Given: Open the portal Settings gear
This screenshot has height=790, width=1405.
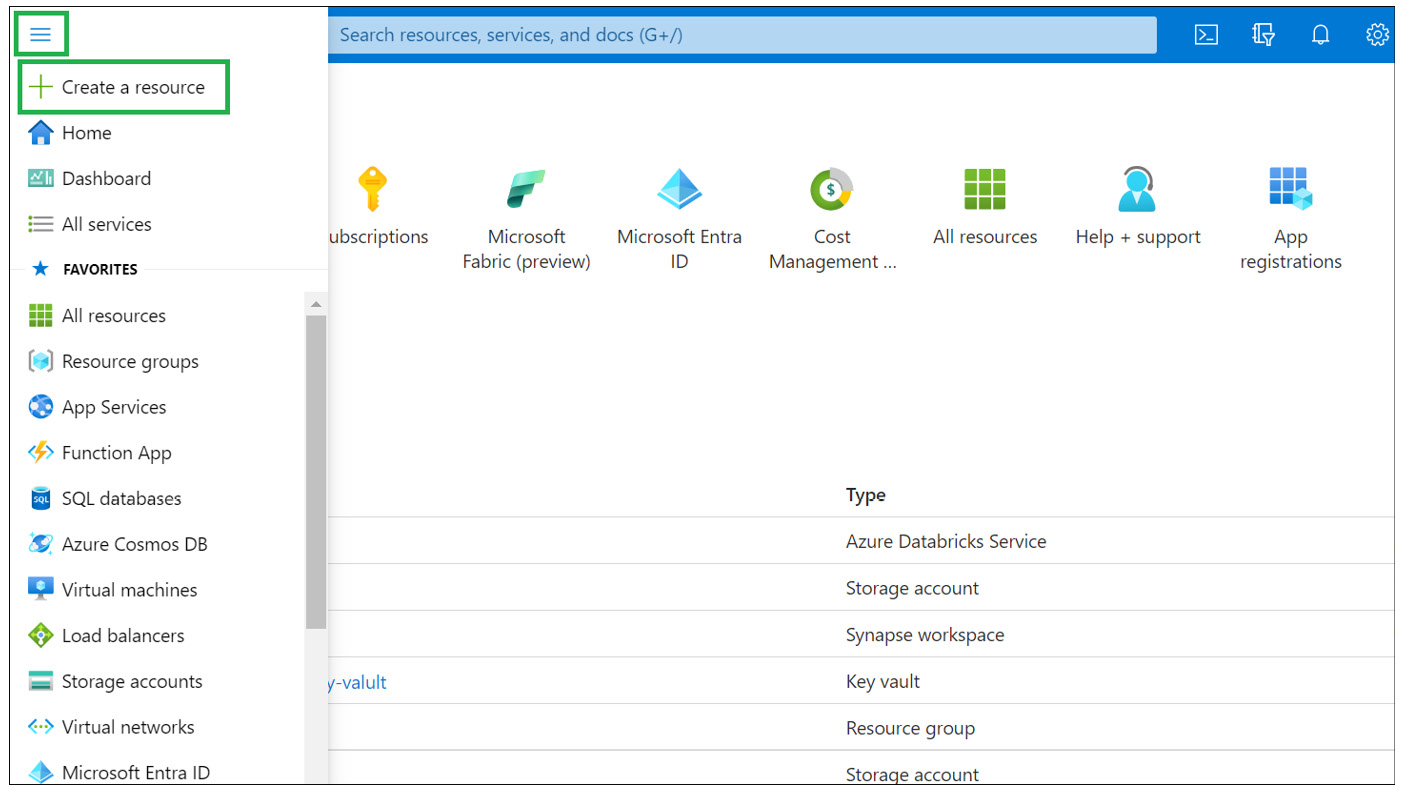Looking at the screenshot, I should 1377,35.
